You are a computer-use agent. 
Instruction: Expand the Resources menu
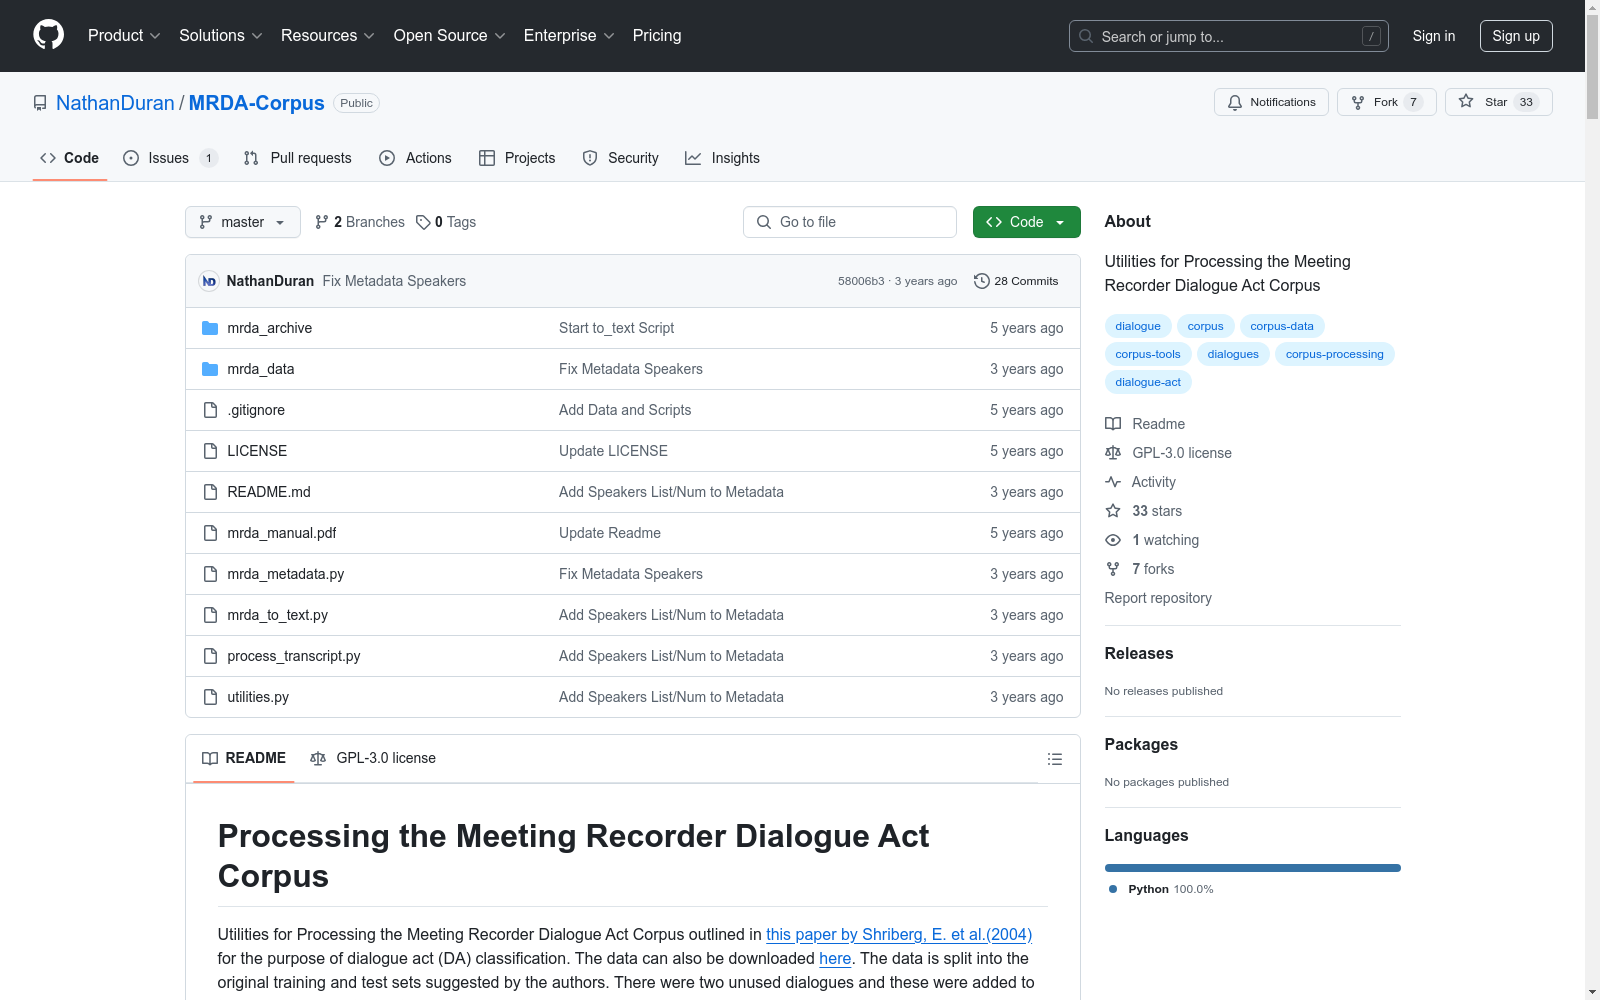328,35
